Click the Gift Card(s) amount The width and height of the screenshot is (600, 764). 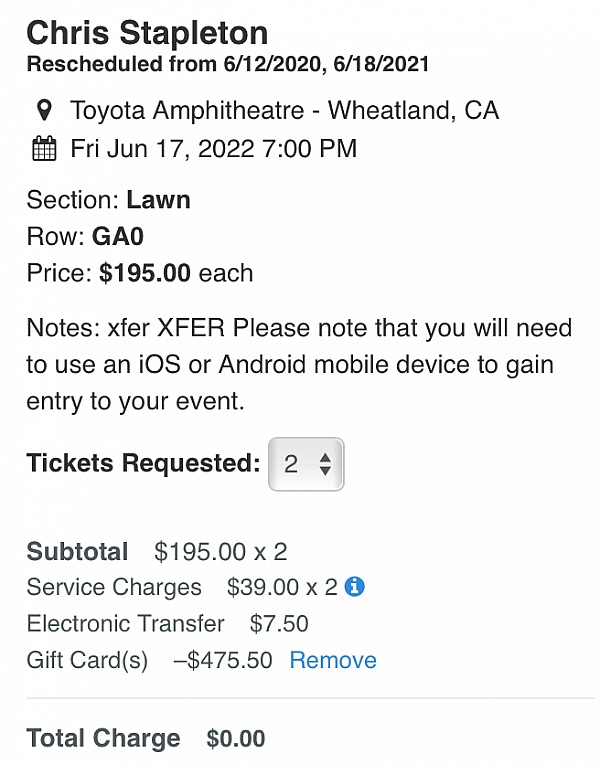223,660
